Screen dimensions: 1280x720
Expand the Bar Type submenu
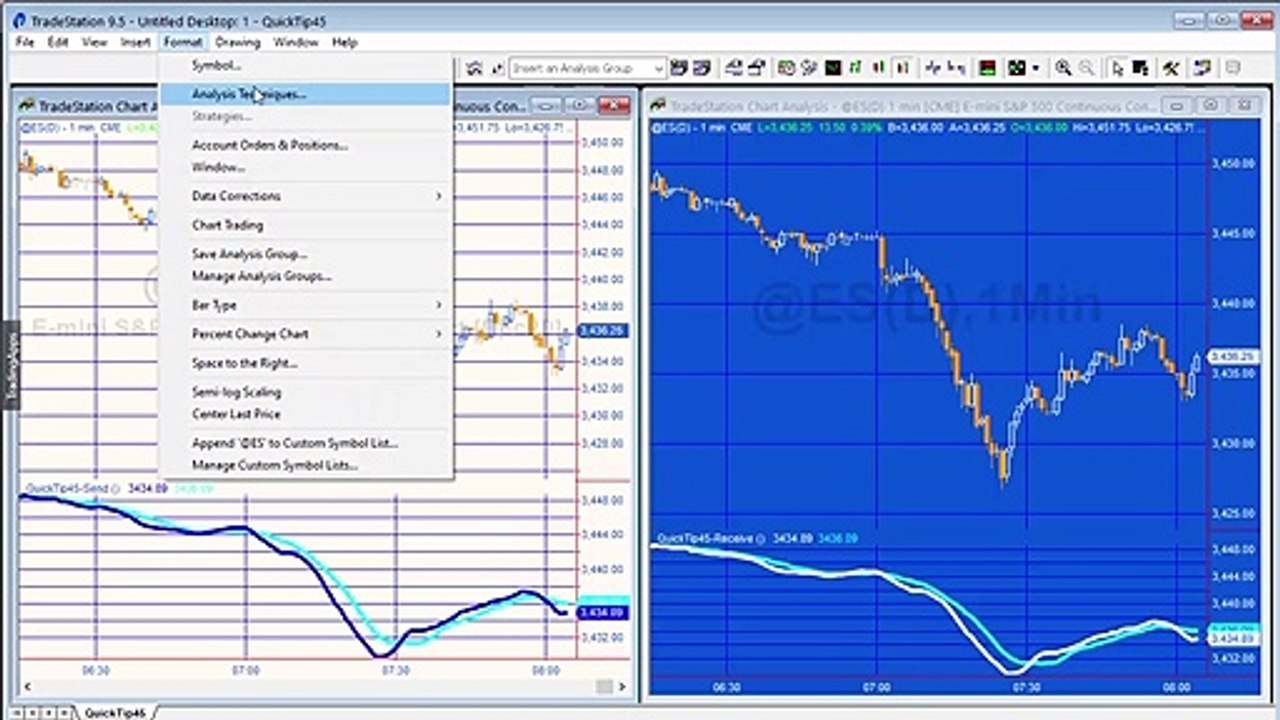[306, 305]
